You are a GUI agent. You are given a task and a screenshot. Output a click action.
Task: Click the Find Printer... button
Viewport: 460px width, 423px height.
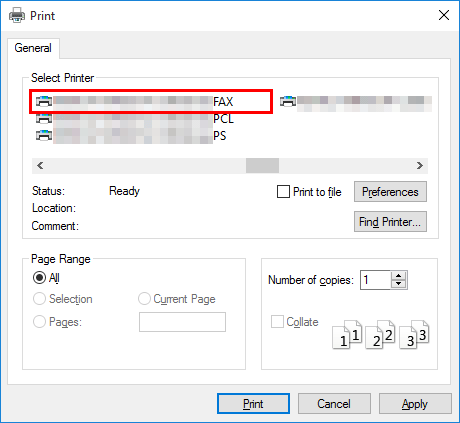(x=390, y=221)
